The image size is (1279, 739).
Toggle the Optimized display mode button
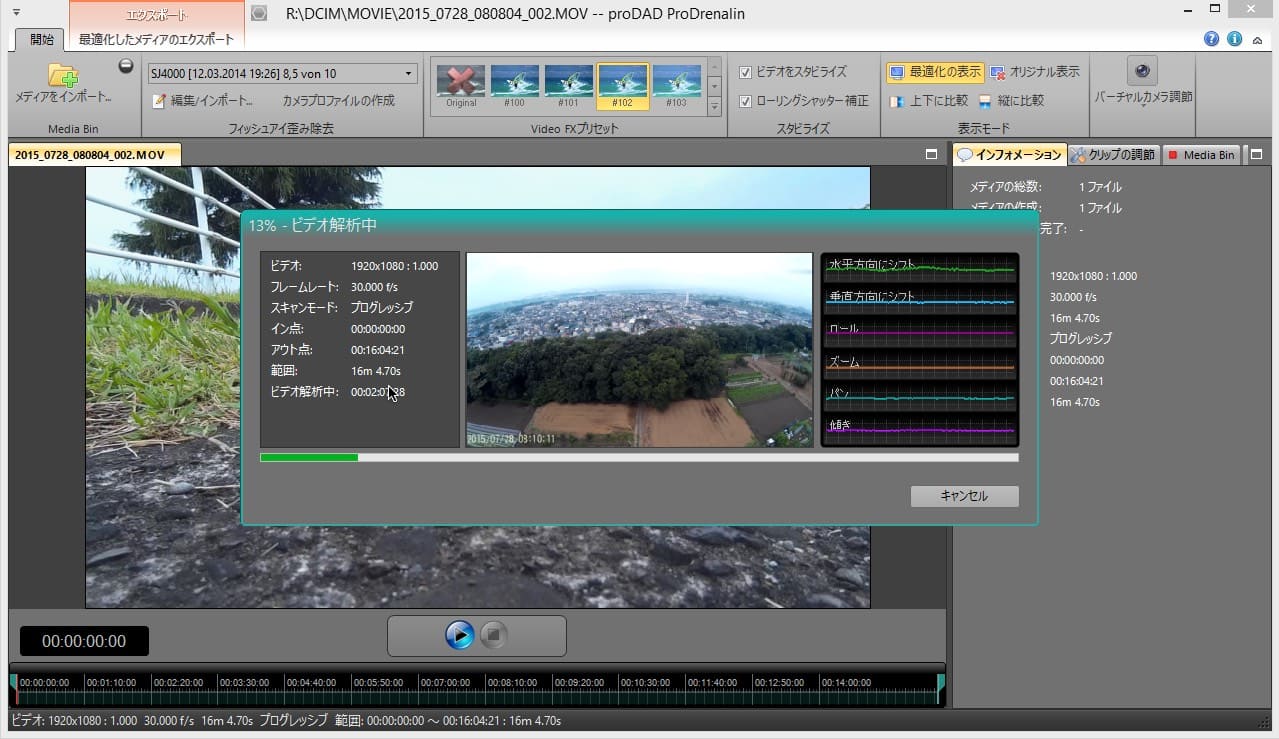click(x=934, y=72)
